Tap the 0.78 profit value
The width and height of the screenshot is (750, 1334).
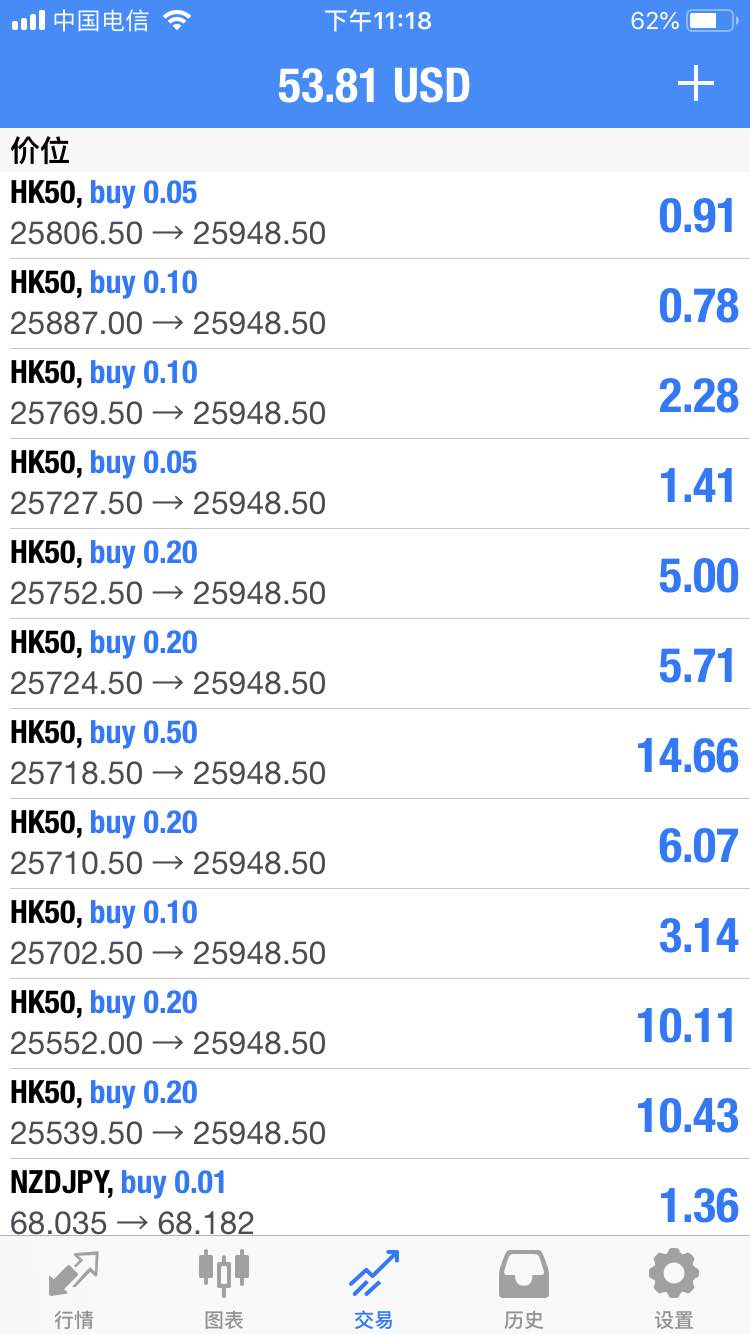click(698, 306)
